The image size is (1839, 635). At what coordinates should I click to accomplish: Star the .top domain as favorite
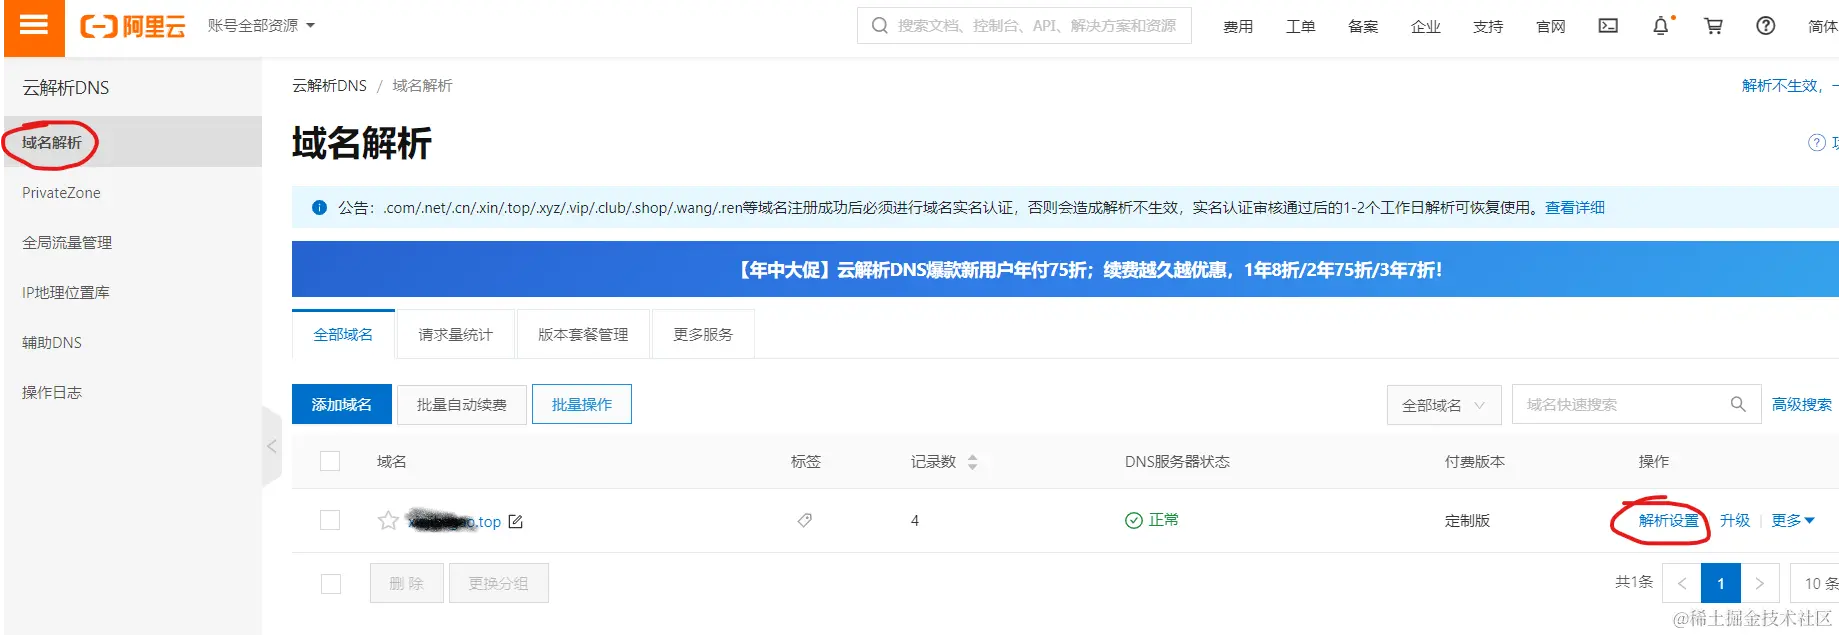point(388,521)
